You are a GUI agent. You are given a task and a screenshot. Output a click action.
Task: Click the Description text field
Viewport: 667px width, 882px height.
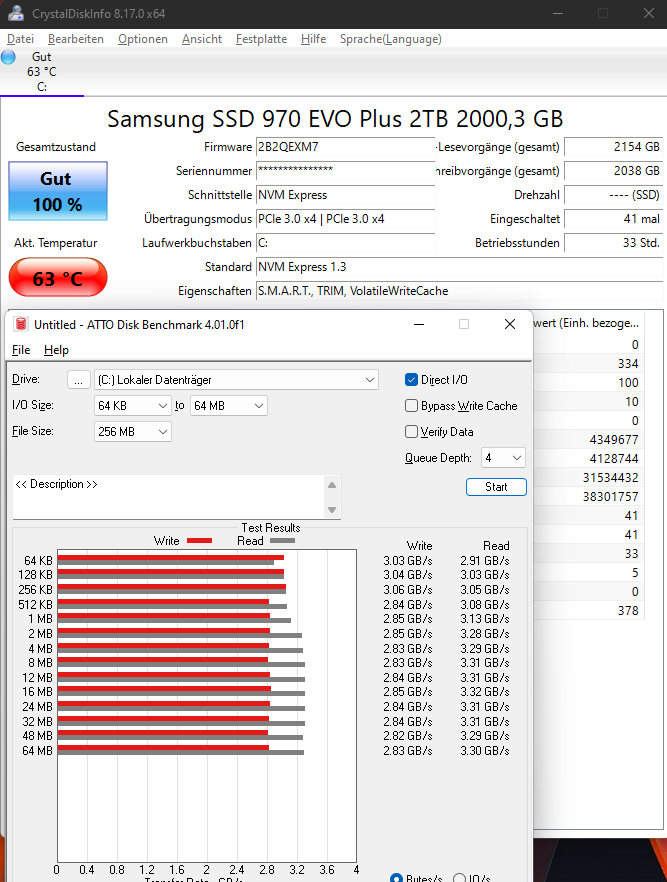click(x=168, y=497)
